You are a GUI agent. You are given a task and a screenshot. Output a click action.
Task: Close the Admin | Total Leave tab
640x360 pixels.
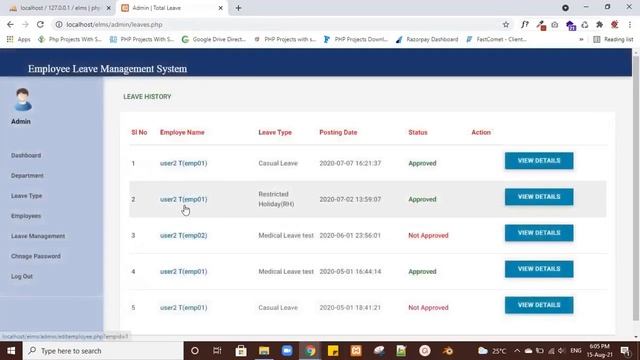(220, 8)
